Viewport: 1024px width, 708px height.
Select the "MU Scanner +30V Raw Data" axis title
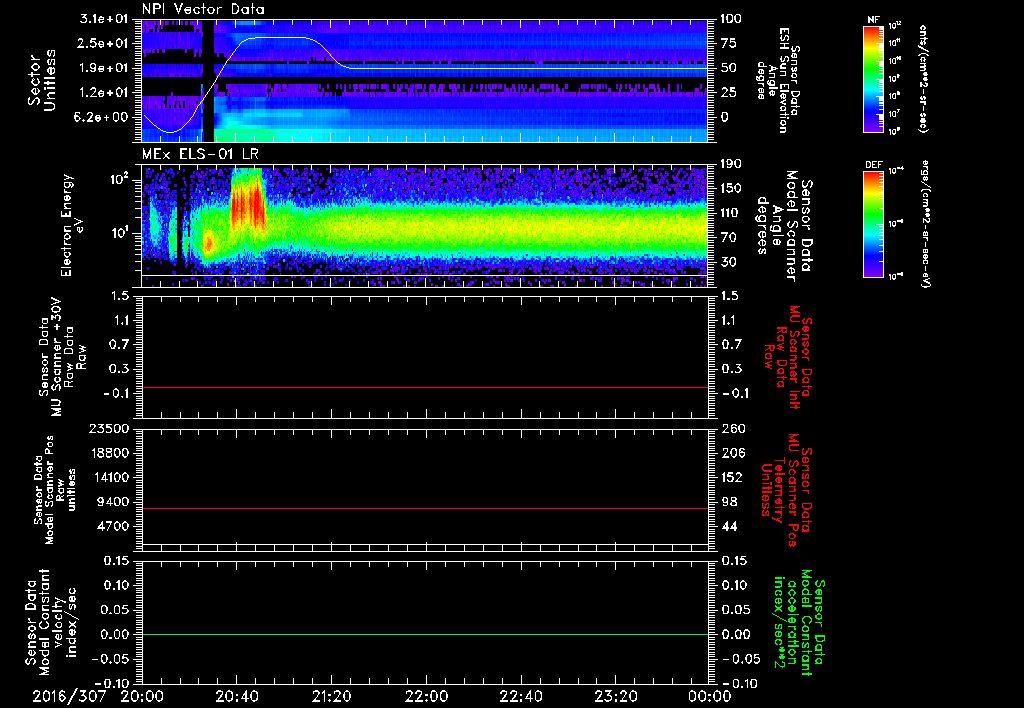pos(62,357)
